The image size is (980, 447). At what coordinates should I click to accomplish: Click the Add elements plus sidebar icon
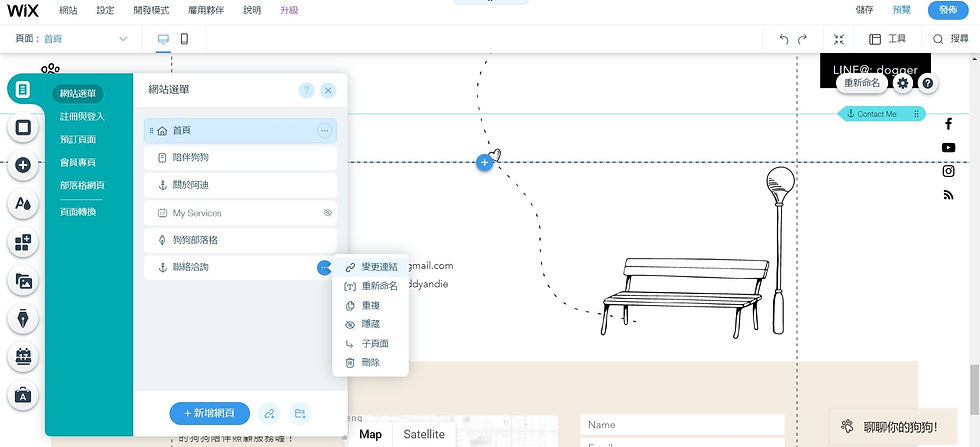[23, 165]
